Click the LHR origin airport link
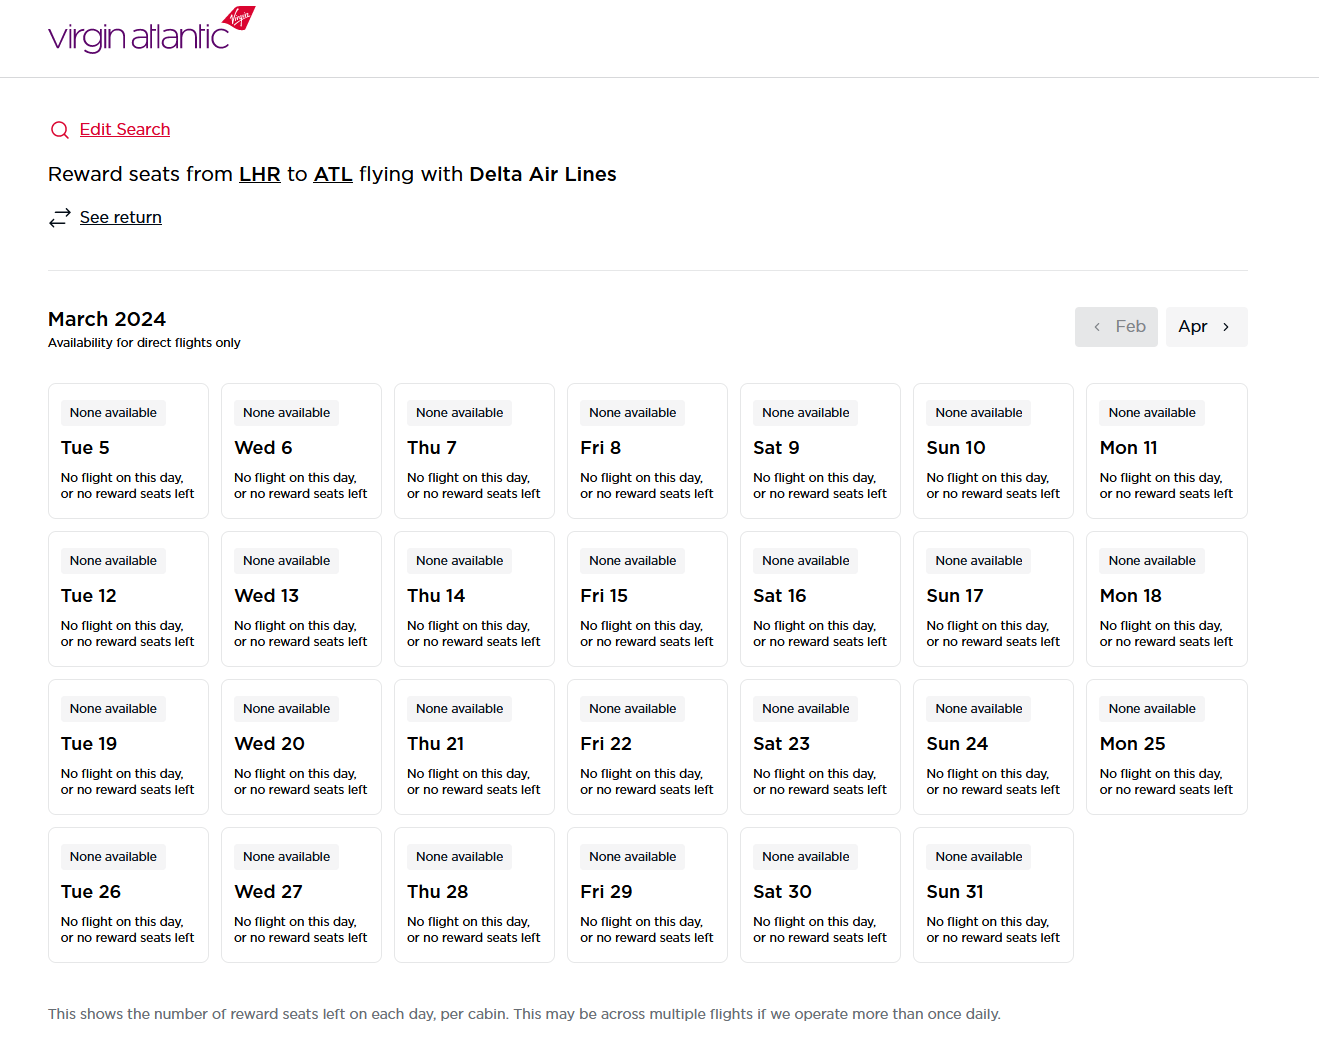Viewport: 1319px width, 1040px height. click(x=259, y=174)
